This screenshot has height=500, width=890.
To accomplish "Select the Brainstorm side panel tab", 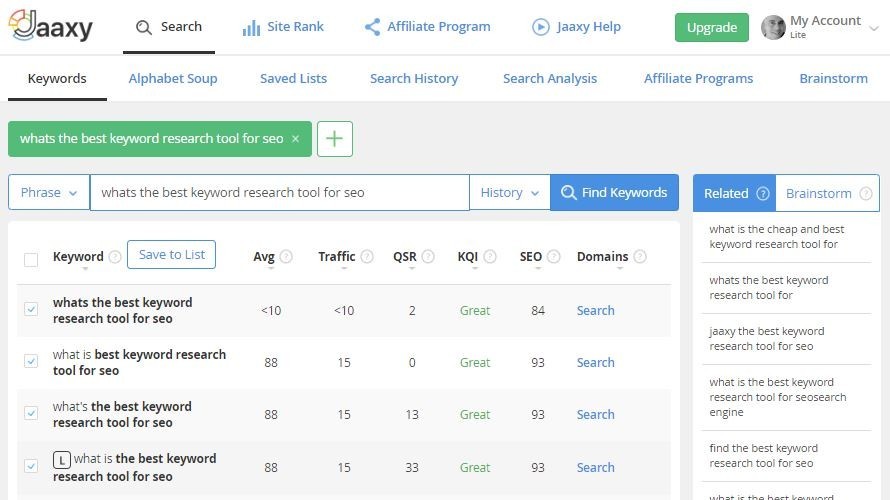I will tap(827, 194).
